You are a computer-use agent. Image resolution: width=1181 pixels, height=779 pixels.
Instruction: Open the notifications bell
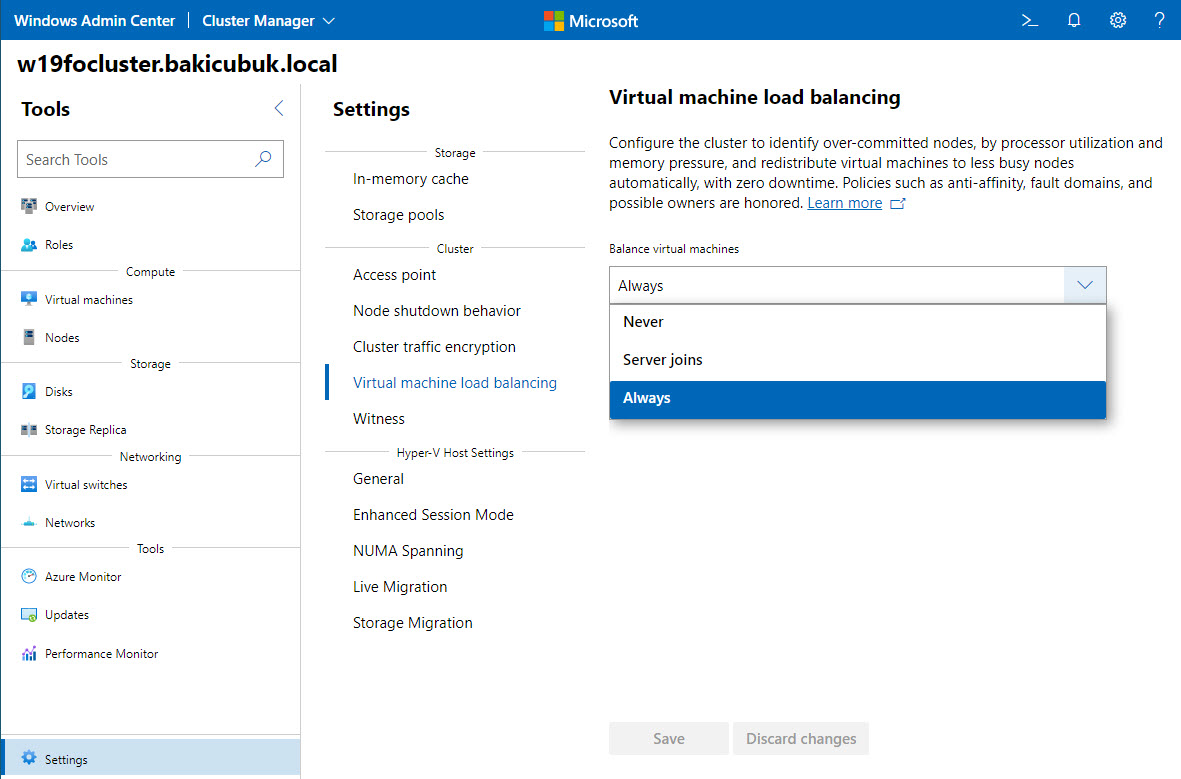1074,20
